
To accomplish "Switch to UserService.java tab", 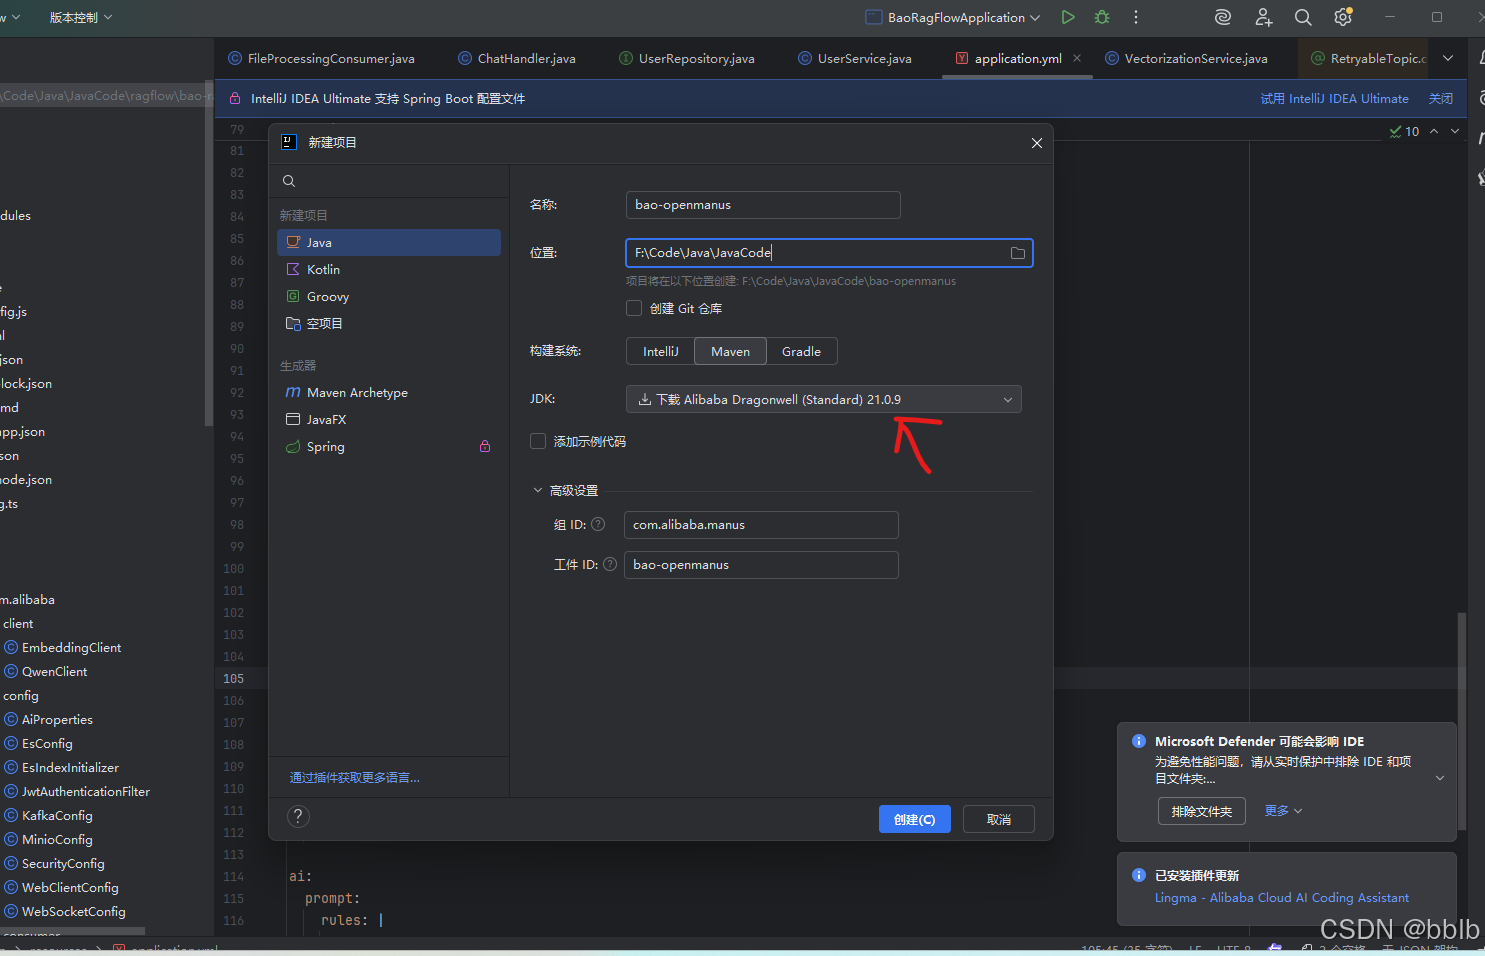I will [855, 58].
